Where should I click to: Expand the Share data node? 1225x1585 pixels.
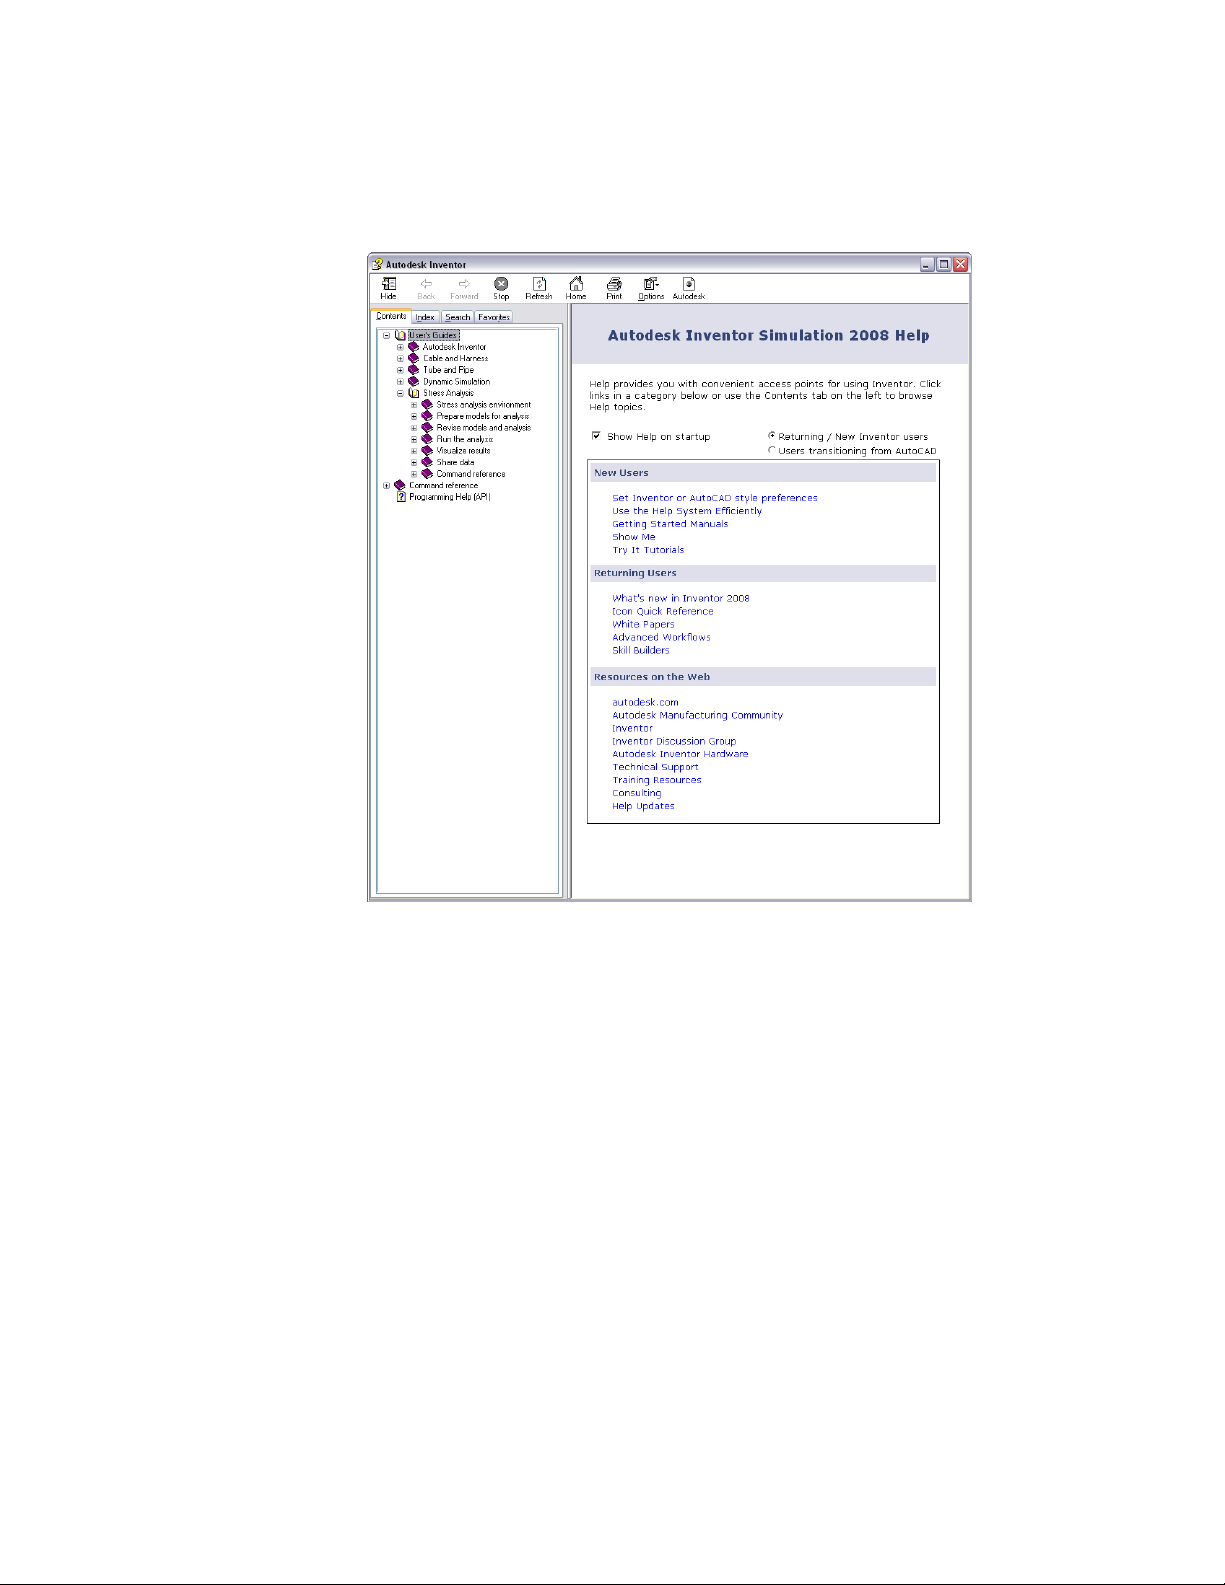tap(414, 462)
